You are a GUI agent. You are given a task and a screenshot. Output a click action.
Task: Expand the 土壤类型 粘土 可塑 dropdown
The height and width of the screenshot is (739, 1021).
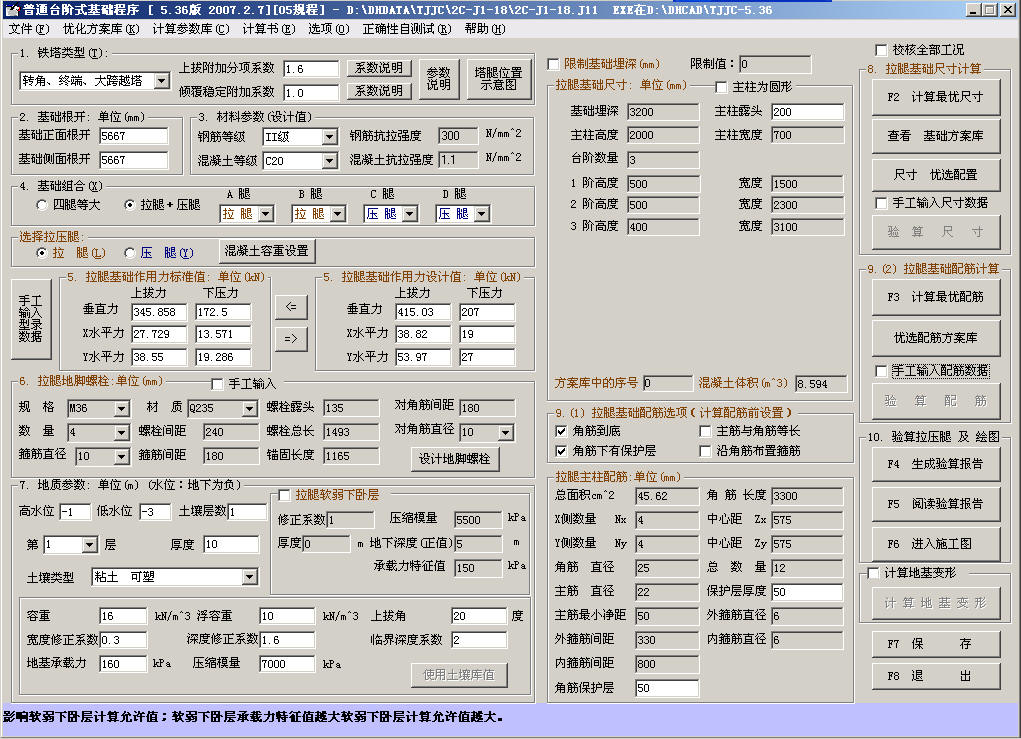(249, 577)
